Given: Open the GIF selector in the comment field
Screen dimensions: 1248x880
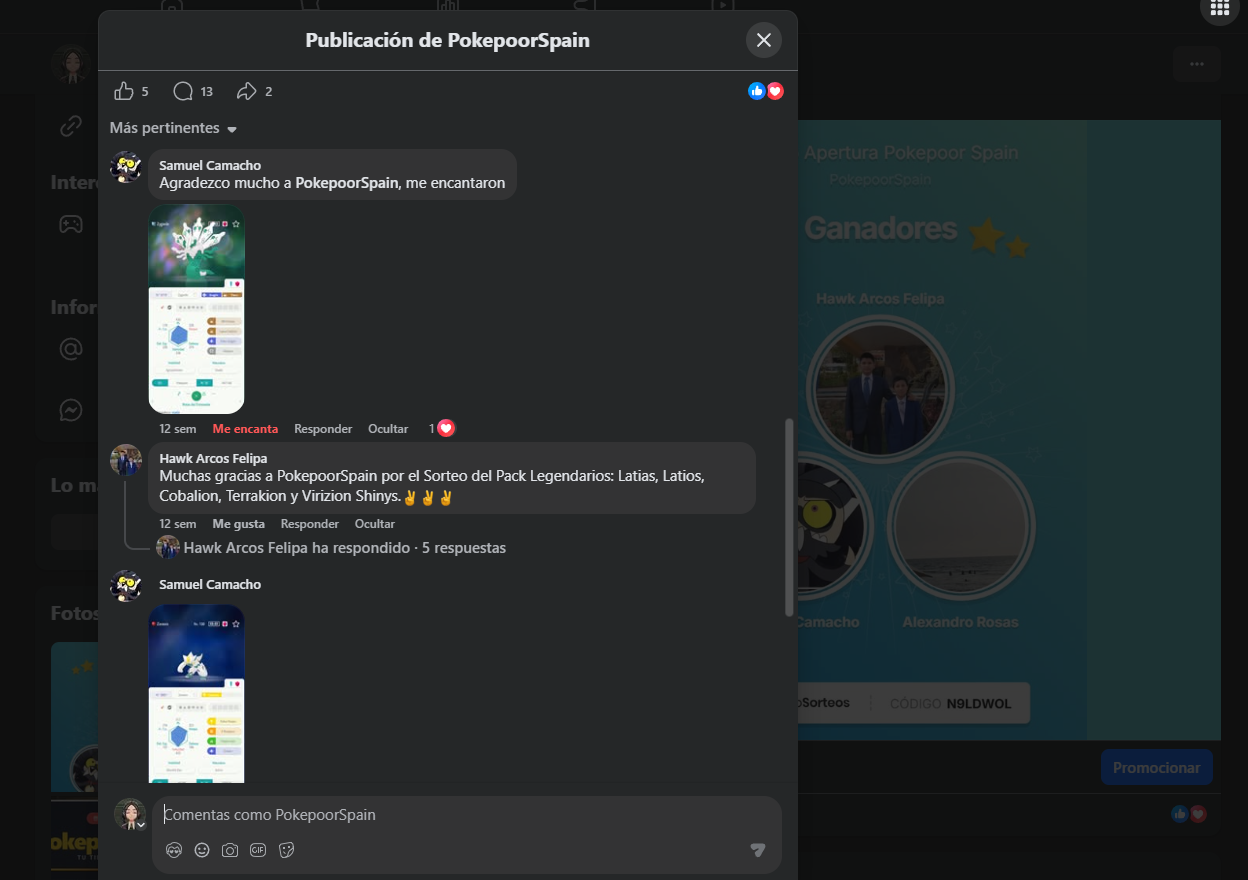Looking at the screenshot, I should (x=257, y=850).
